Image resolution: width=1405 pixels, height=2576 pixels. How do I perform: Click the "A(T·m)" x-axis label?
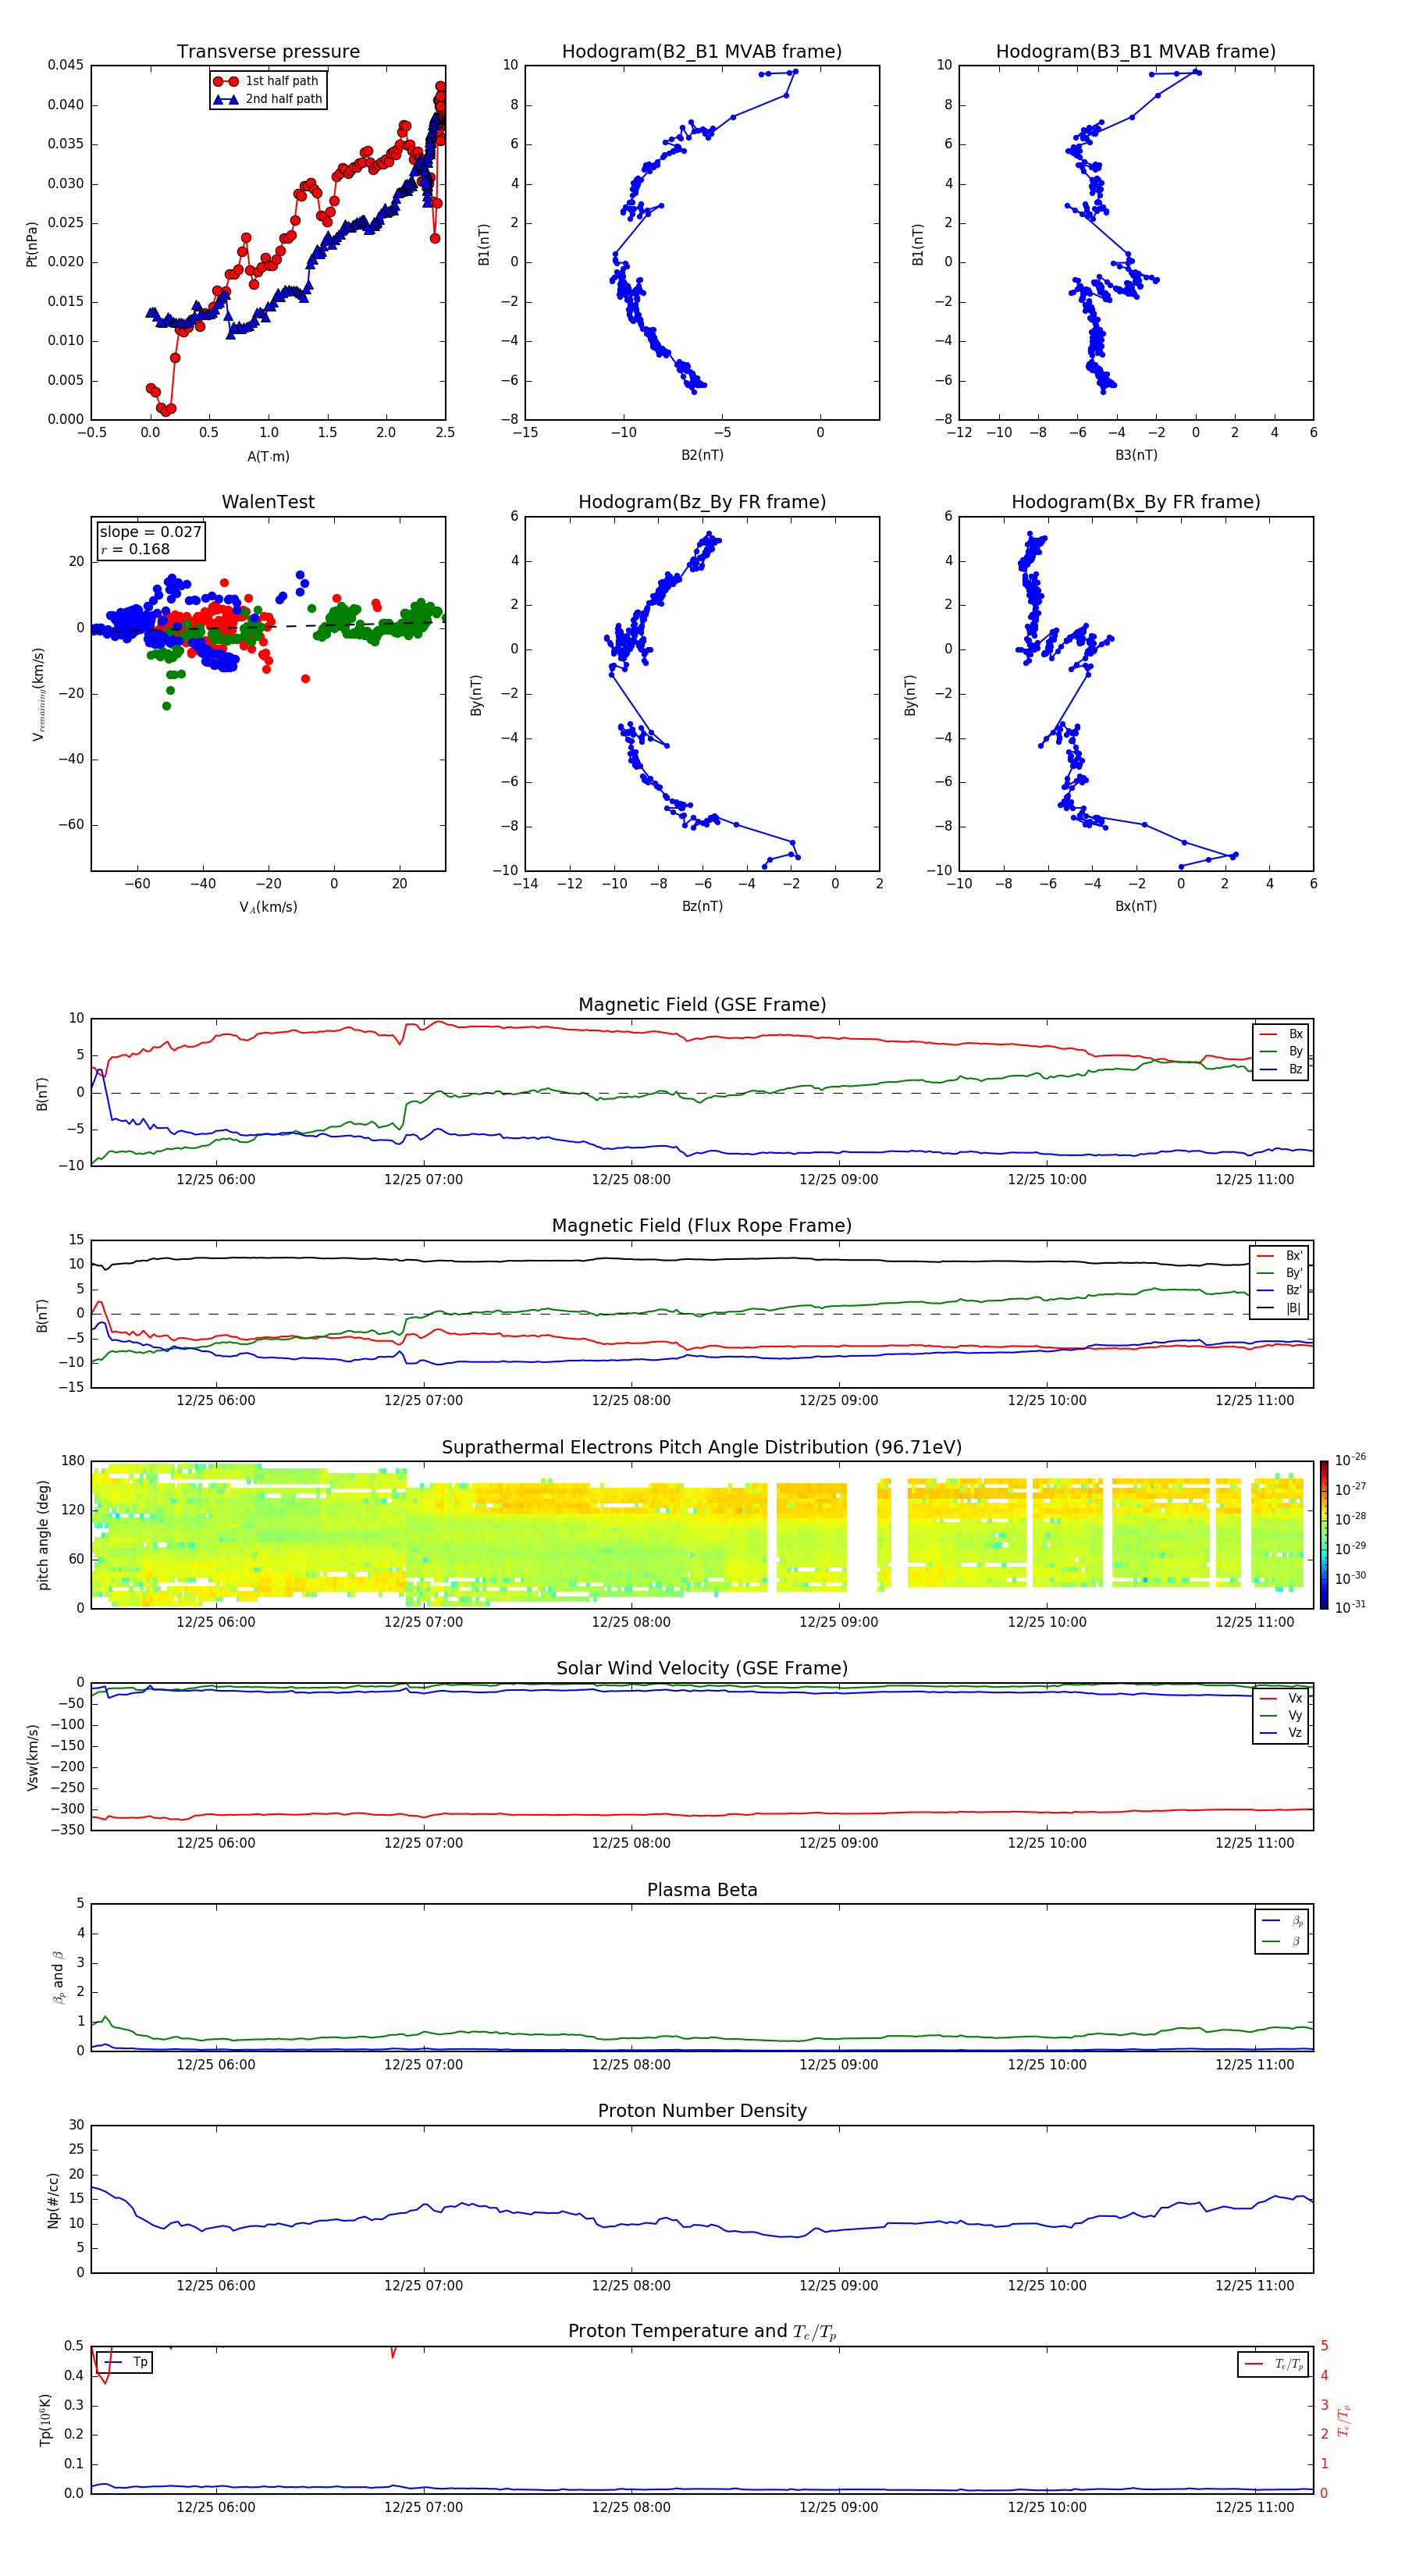268,456
